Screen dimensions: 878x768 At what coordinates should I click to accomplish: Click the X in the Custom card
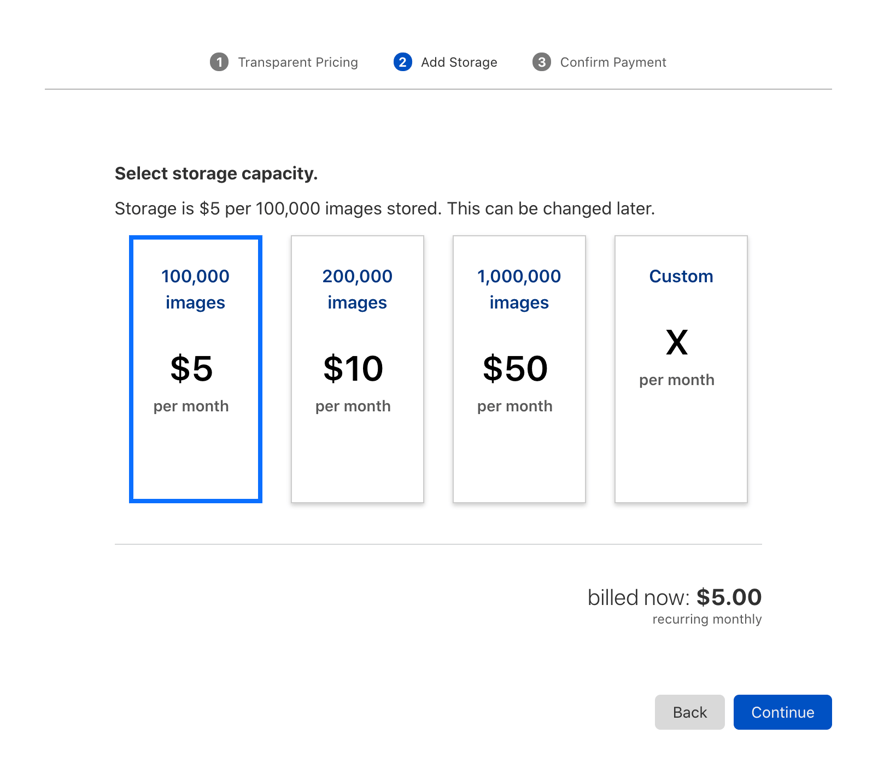point(677,343)
